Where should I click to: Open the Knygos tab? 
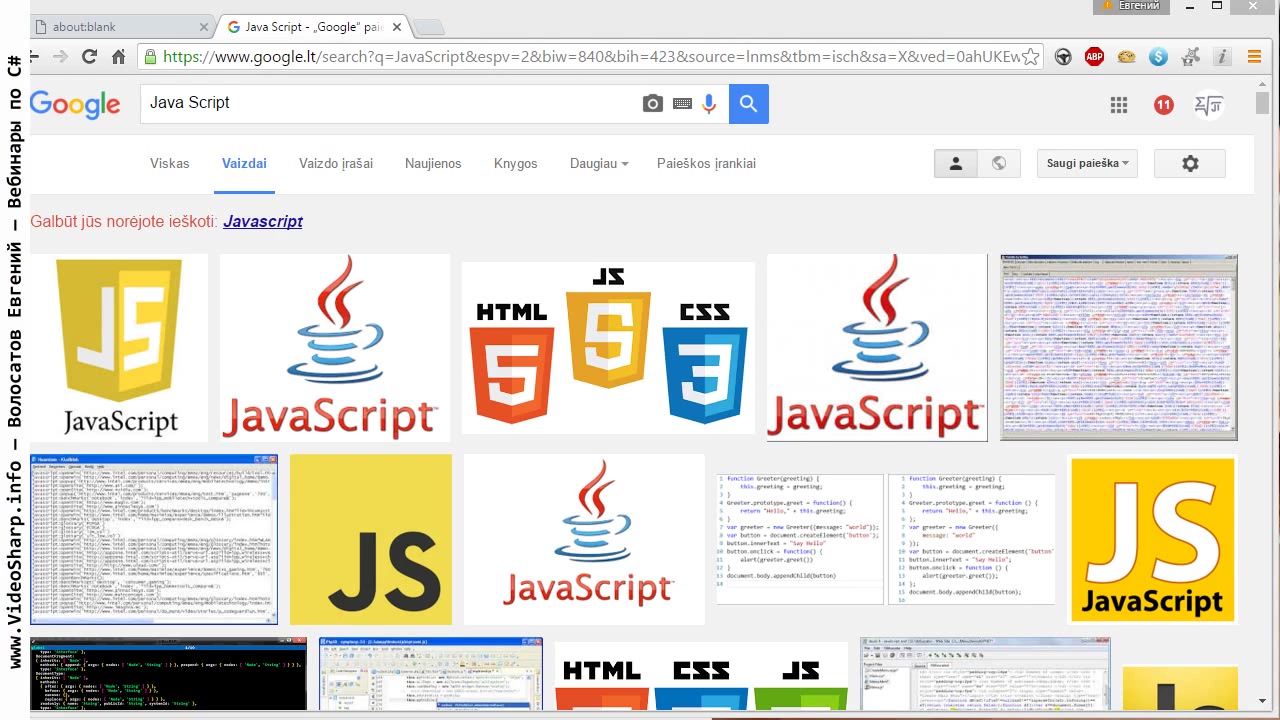pos(516,163)
